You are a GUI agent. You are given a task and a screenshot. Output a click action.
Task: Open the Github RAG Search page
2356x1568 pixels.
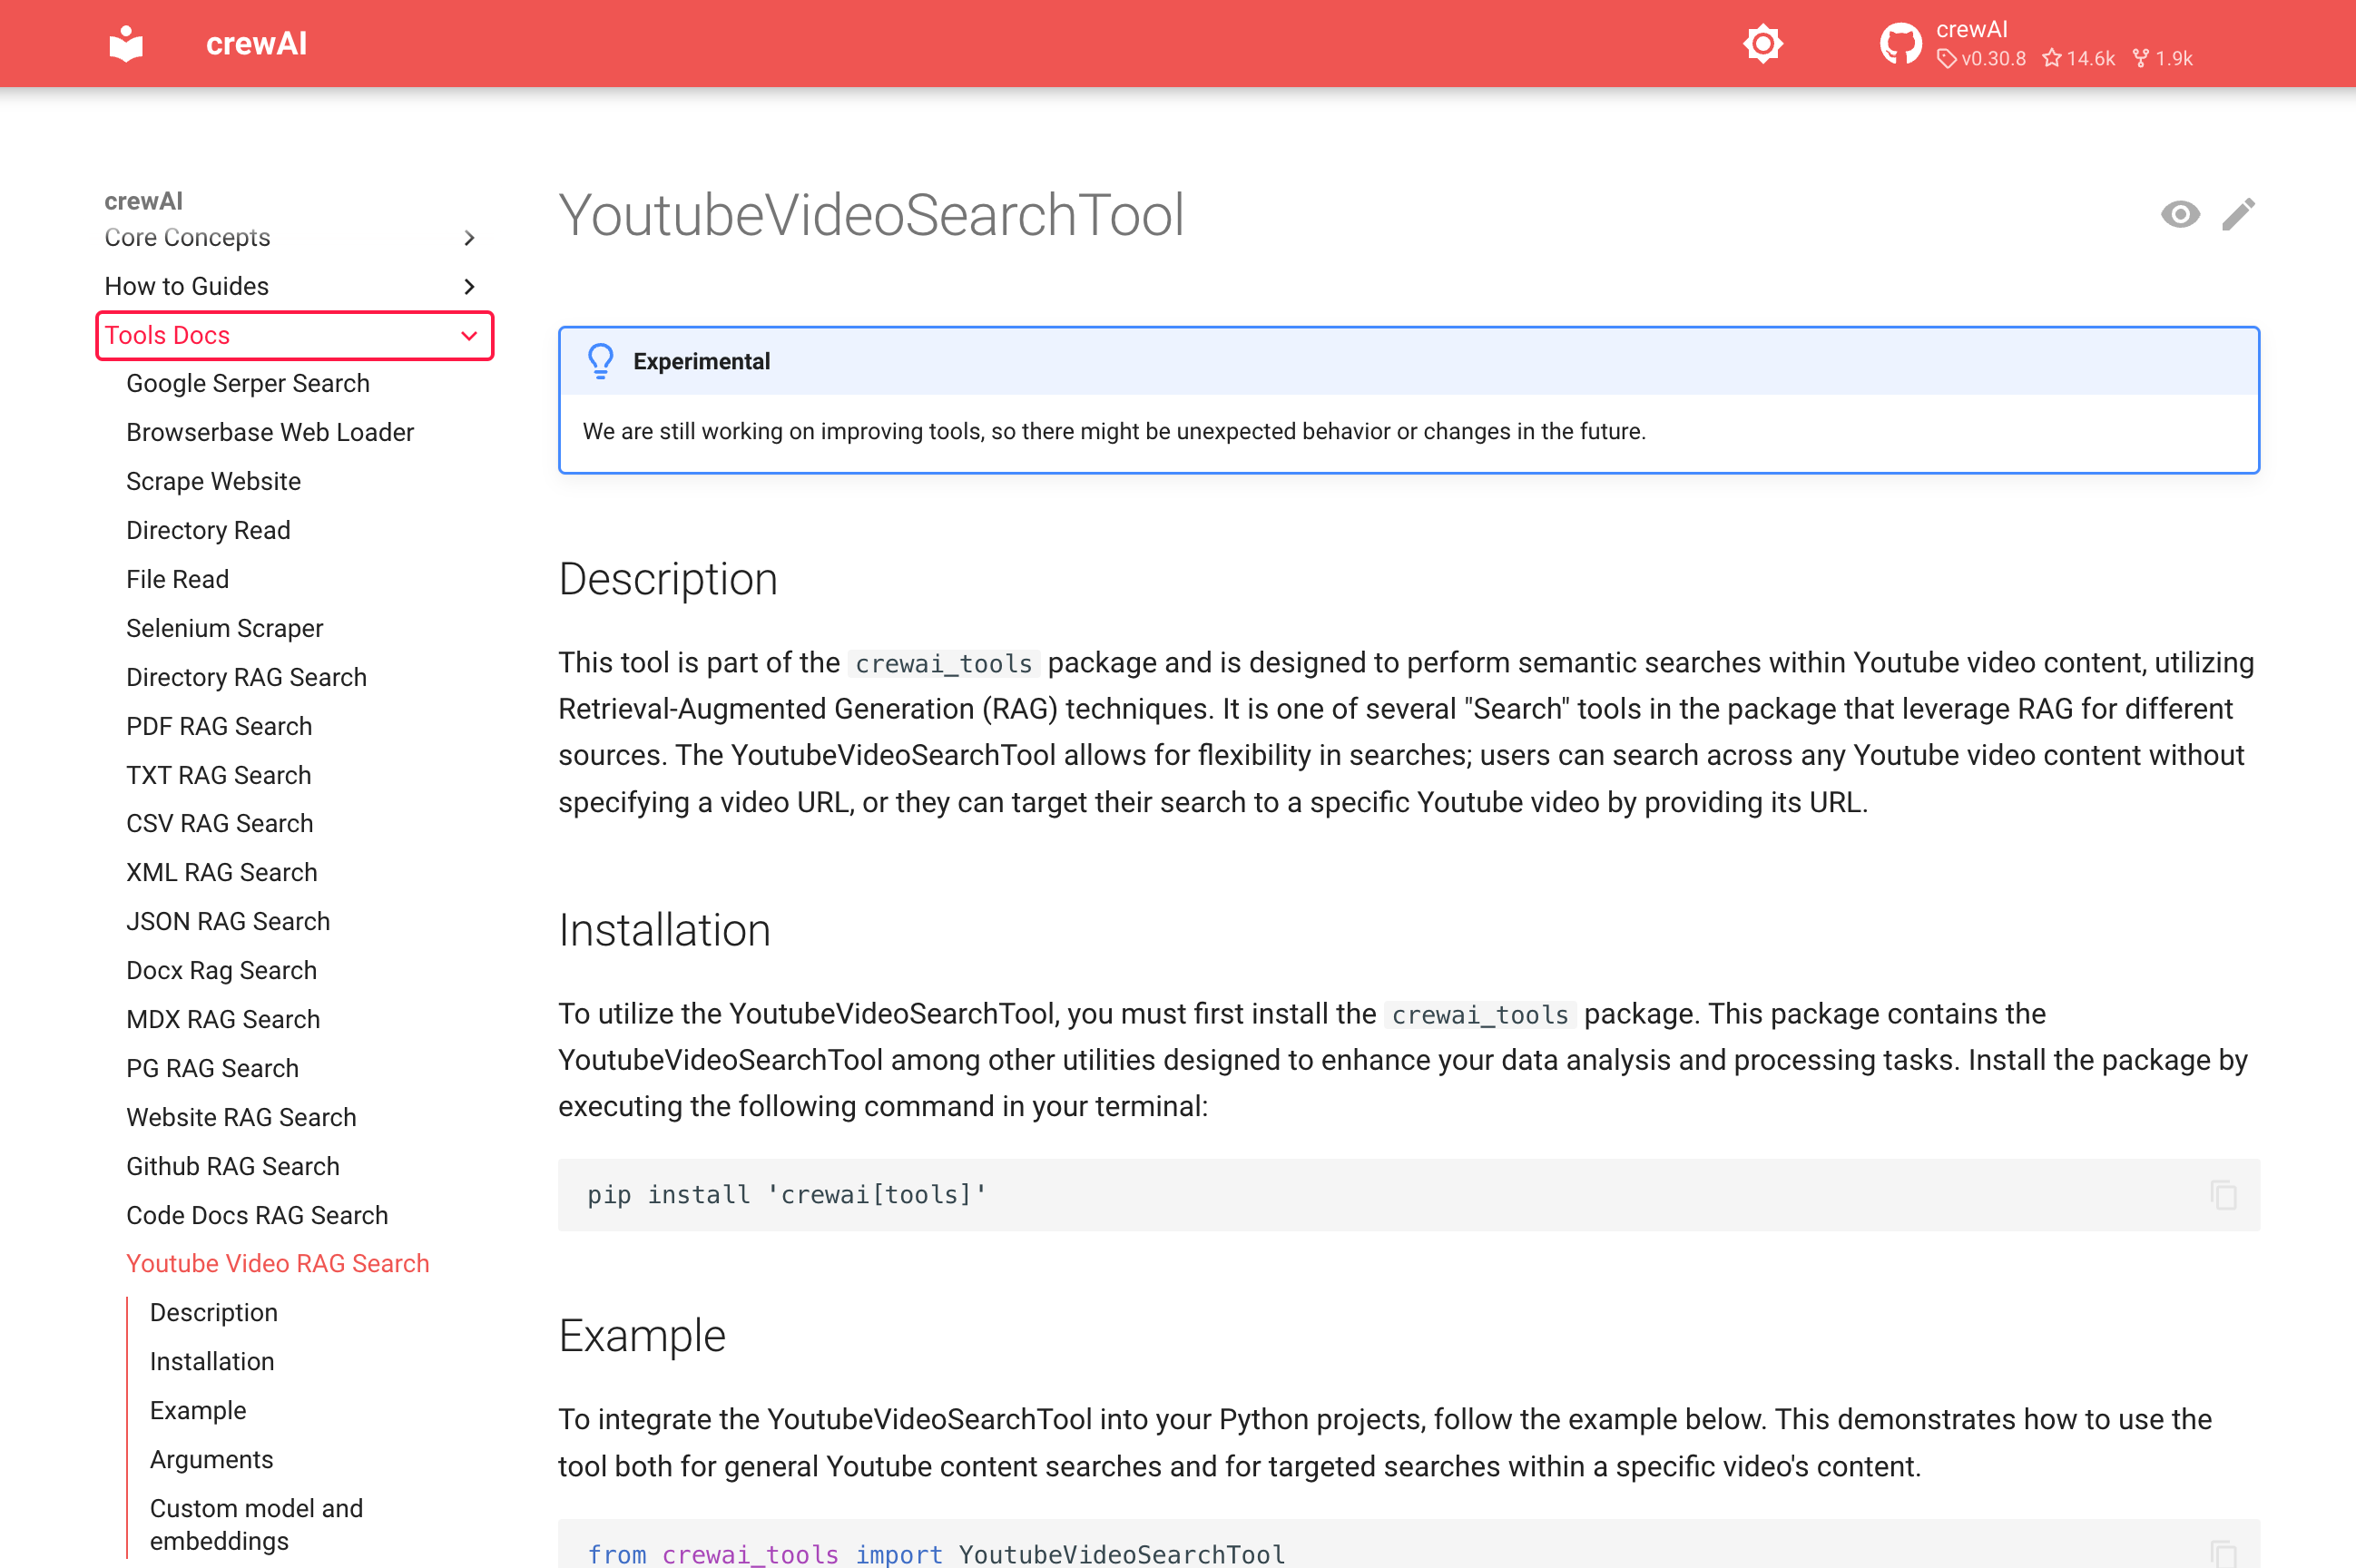pyautogui.click(x=233, y=1167)
